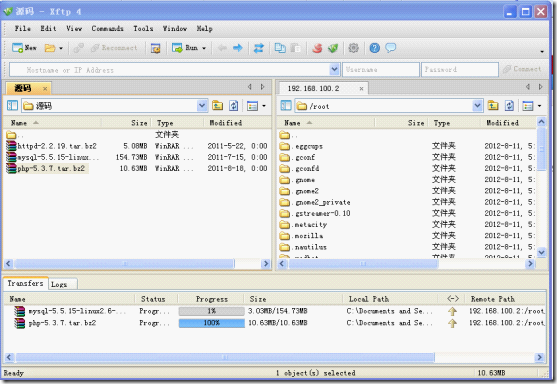
Task: Go up one folder in local pane
Action: 217,106
